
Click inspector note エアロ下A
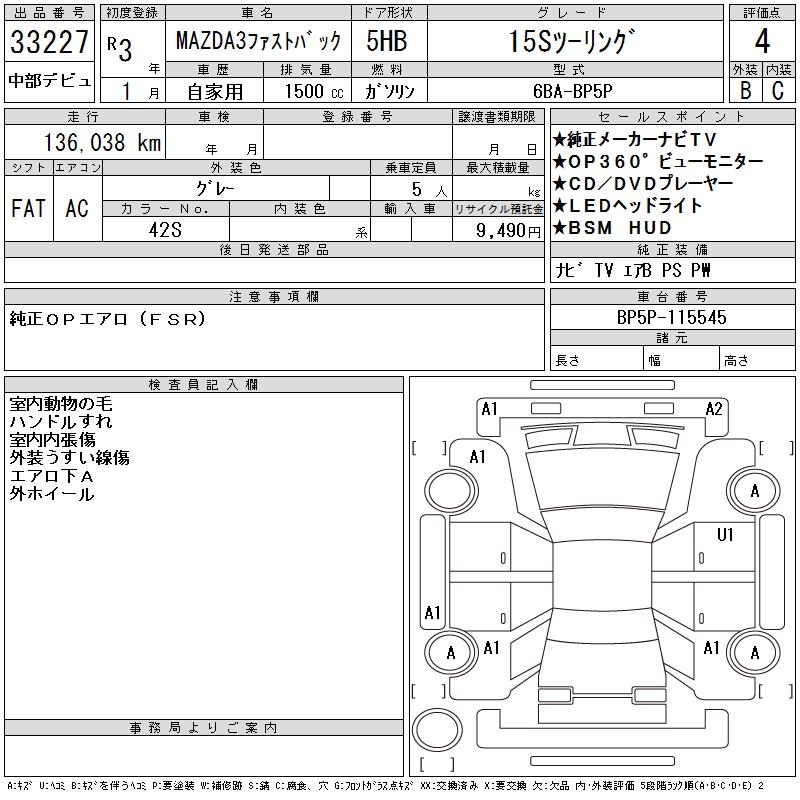coord(52,476)
